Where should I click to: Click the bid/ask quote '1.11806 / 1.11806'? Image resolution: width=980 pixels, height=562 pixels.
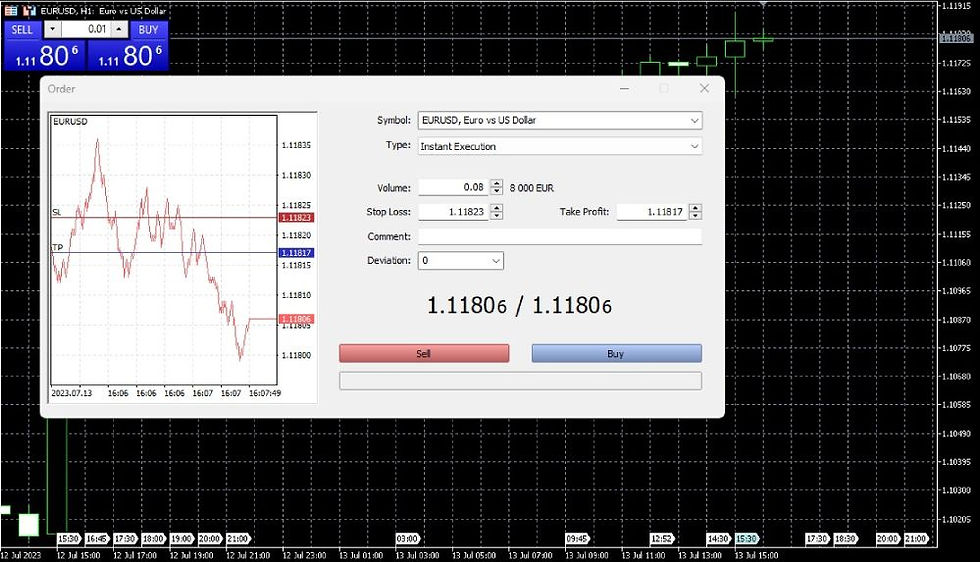coord(519,305)
